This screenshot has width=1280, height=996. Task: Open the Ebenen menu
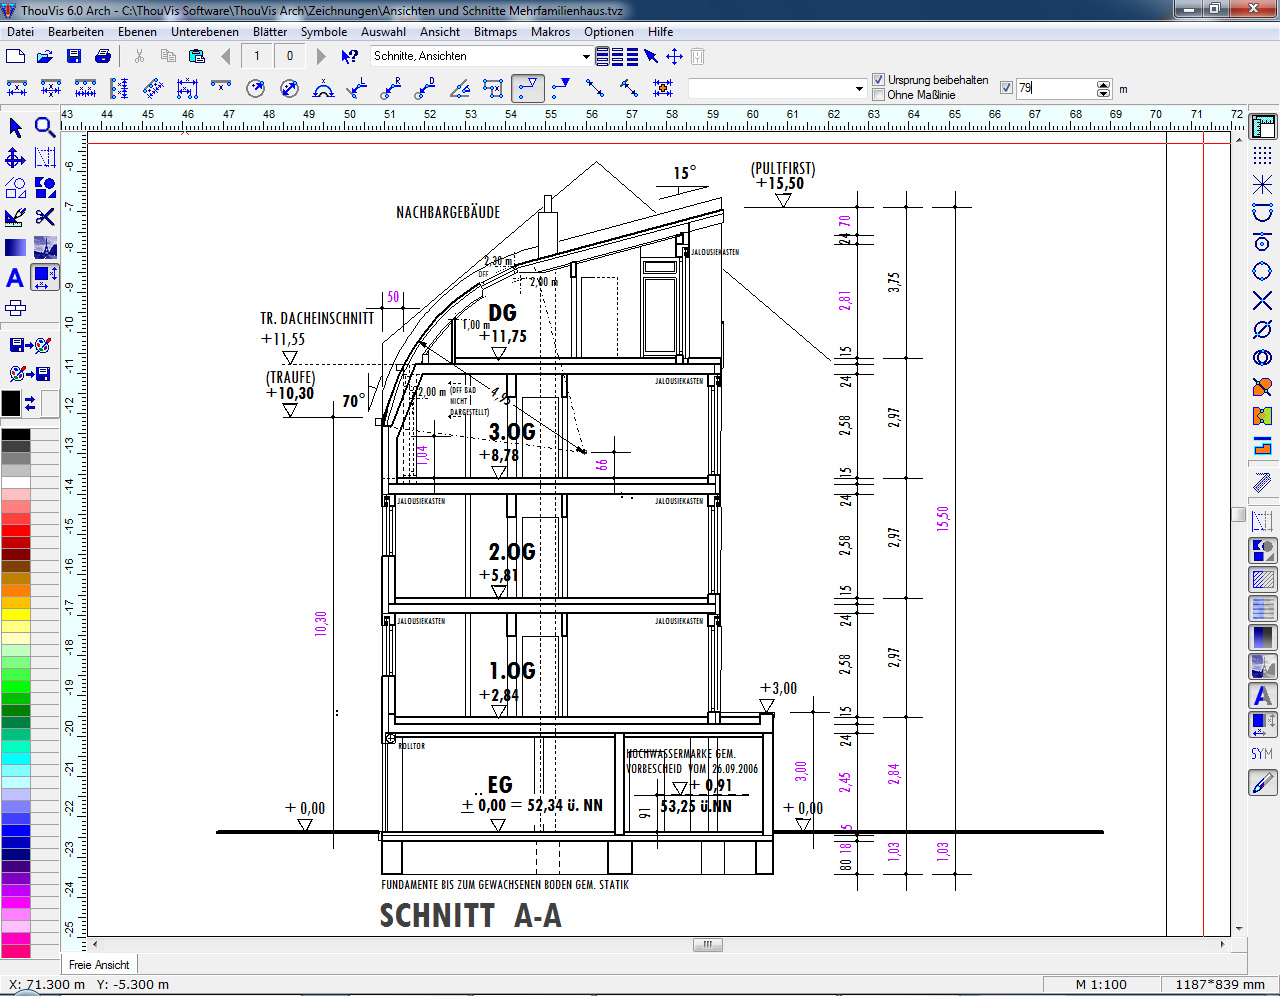137,32
